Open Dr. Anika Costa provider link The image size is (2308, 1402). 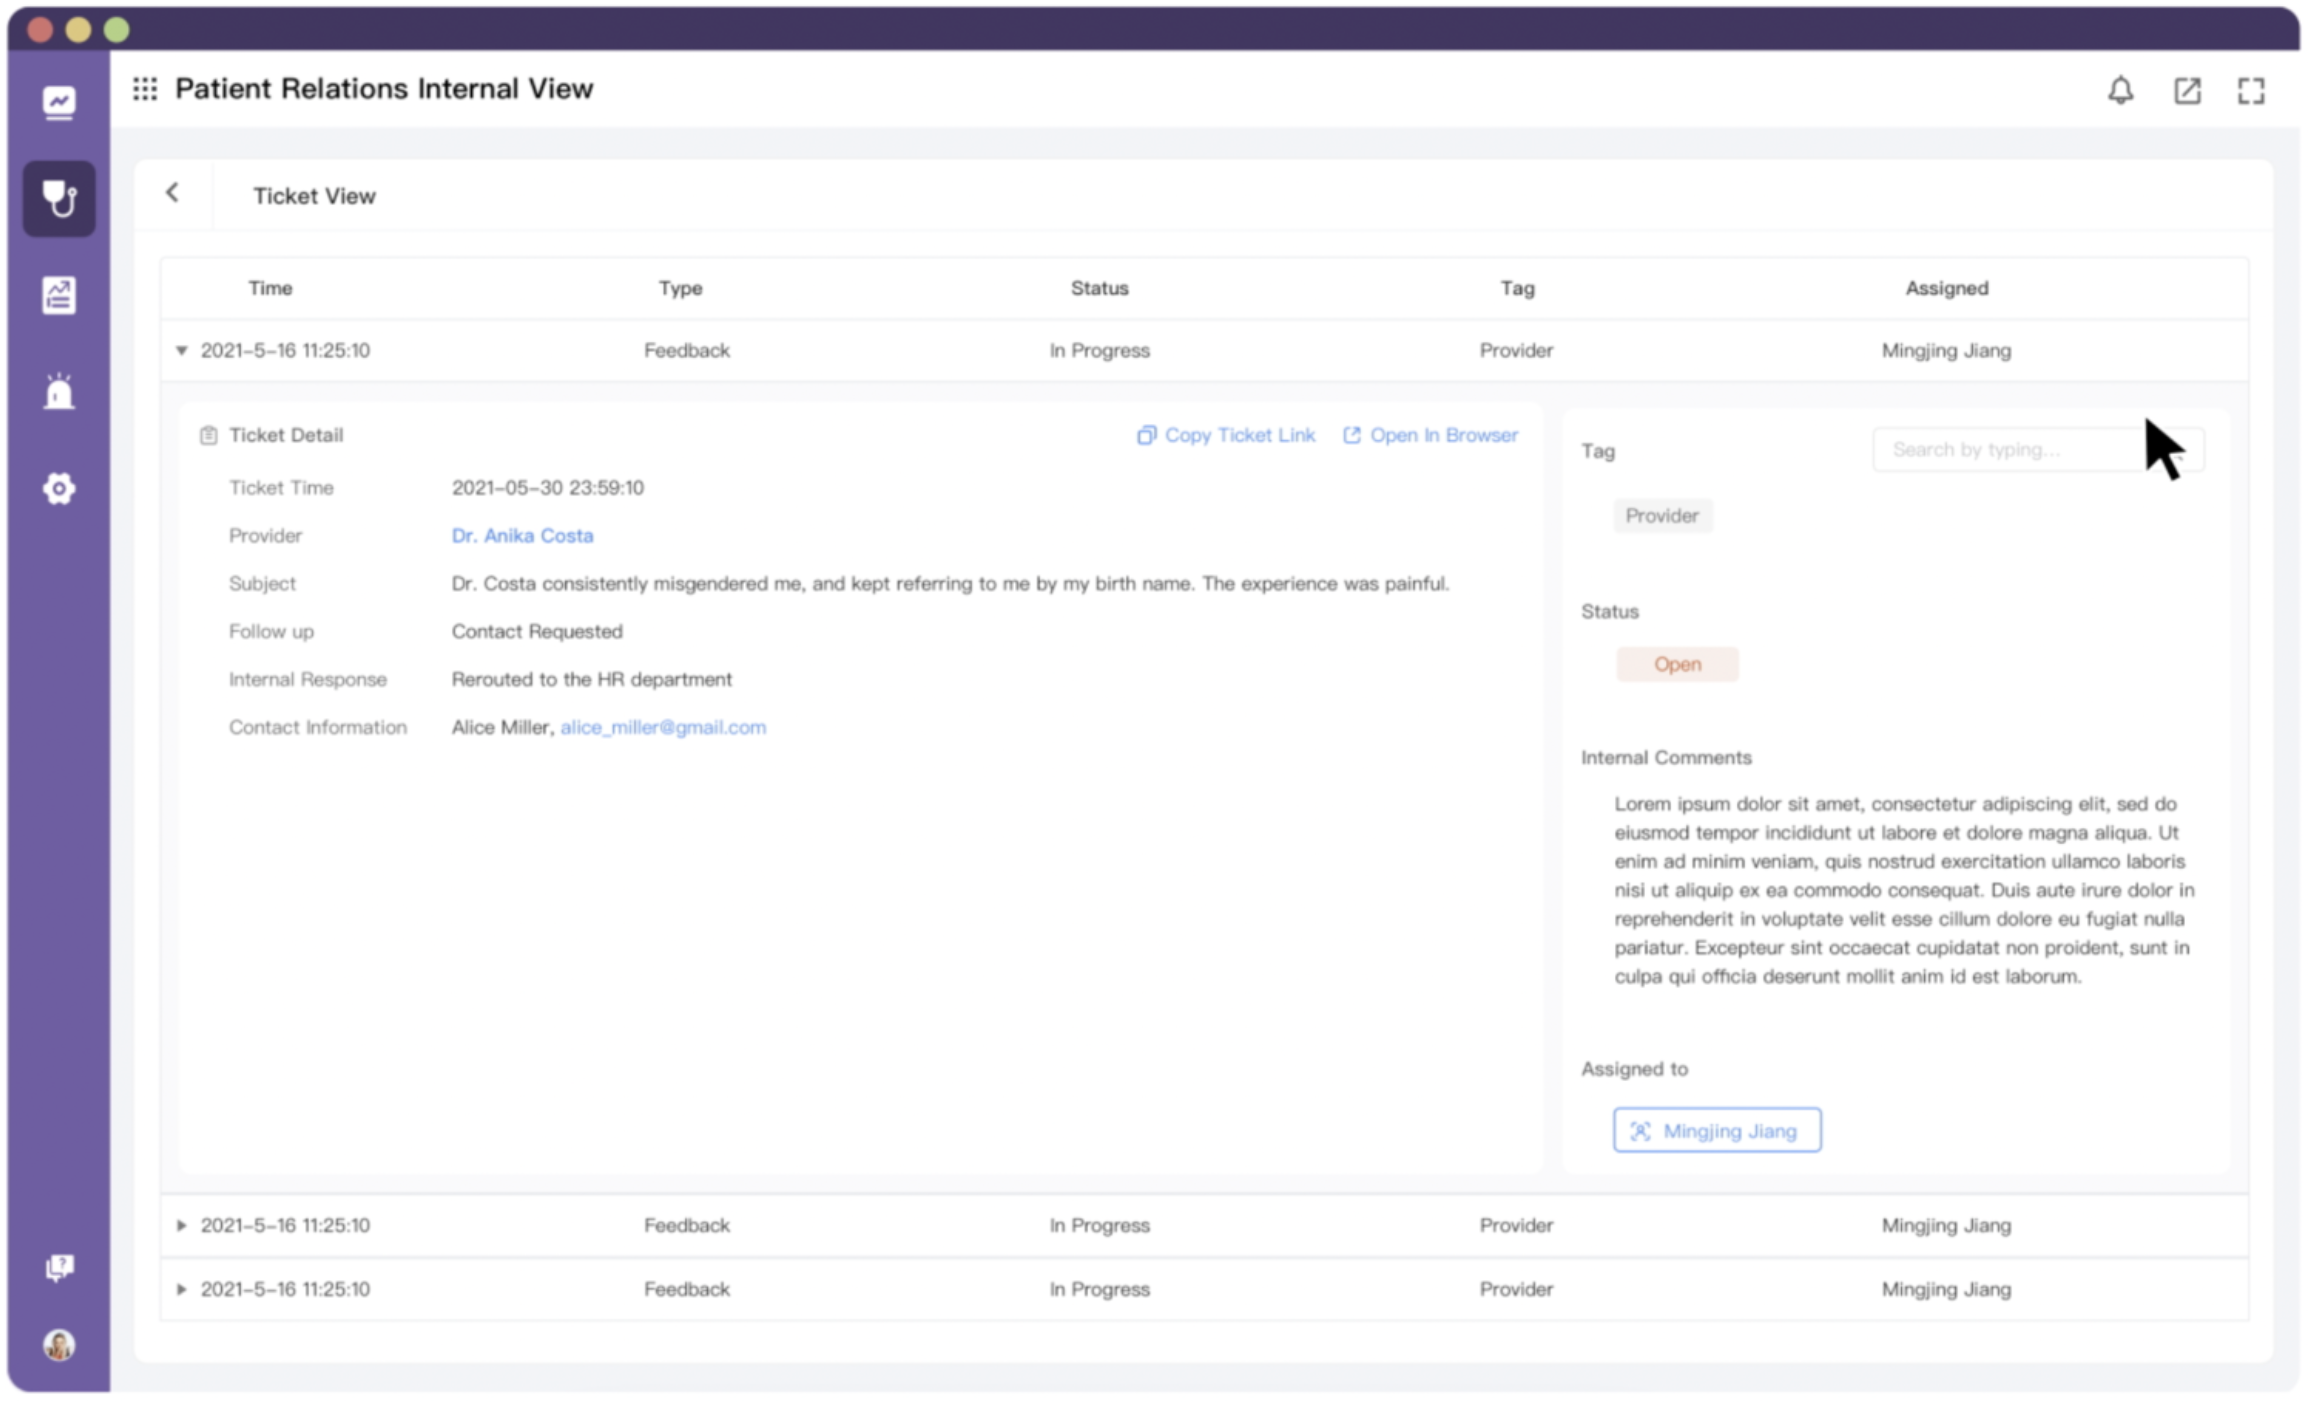pos(522,535)
